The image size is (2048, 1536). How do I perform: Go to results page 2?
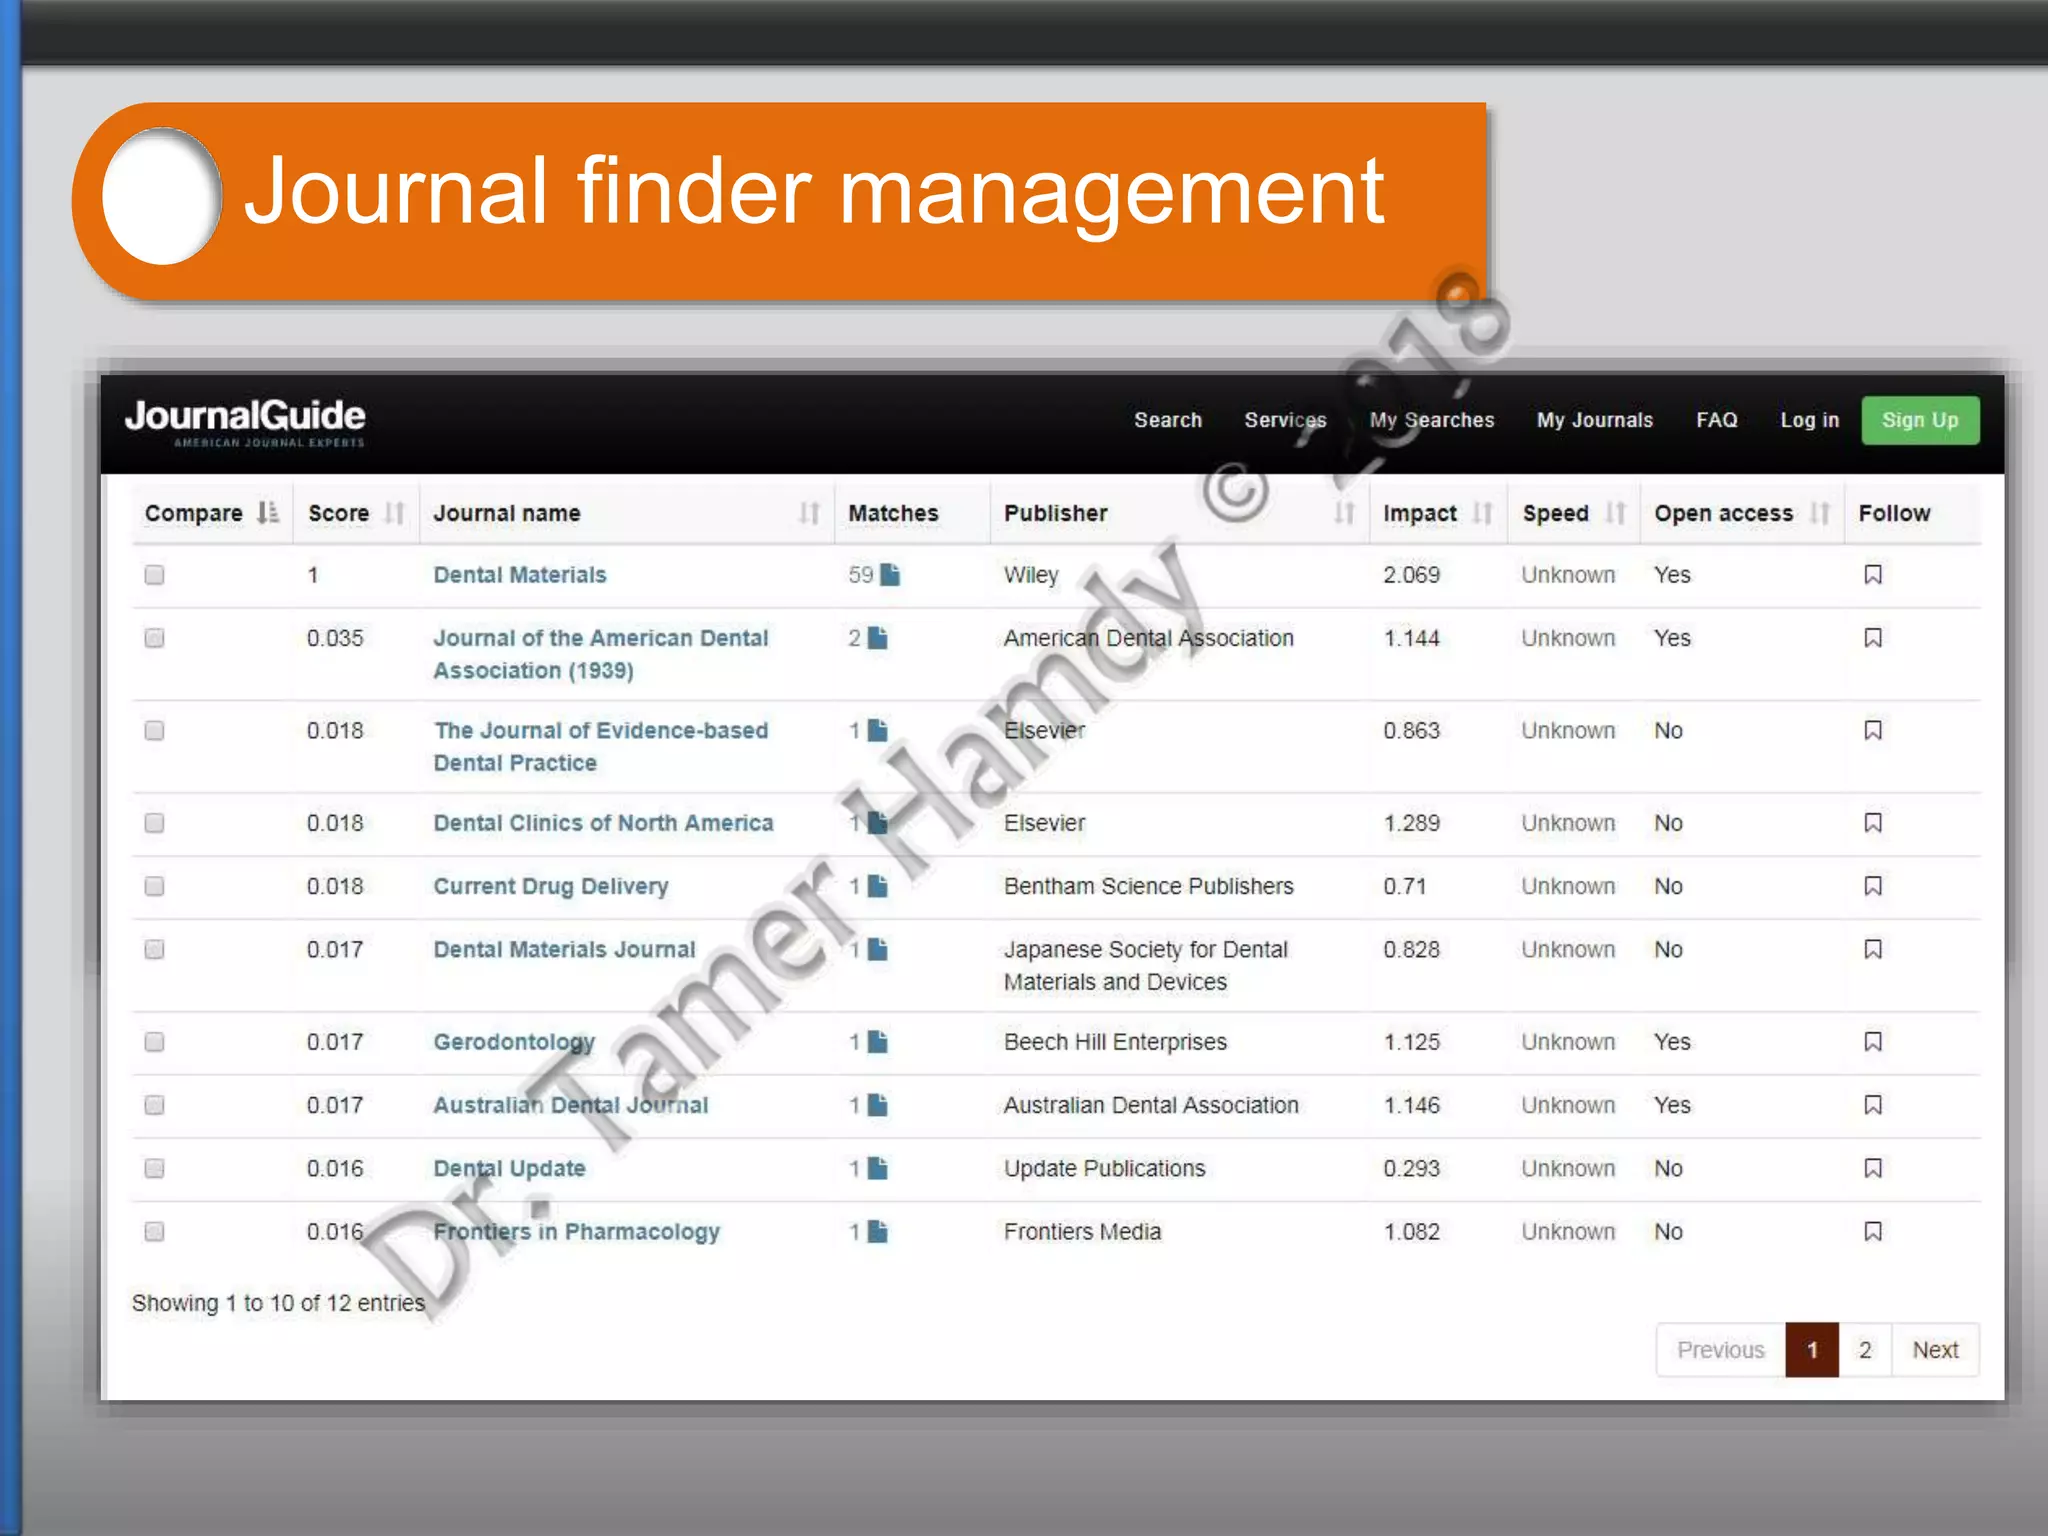(x=1865, y=1350)
